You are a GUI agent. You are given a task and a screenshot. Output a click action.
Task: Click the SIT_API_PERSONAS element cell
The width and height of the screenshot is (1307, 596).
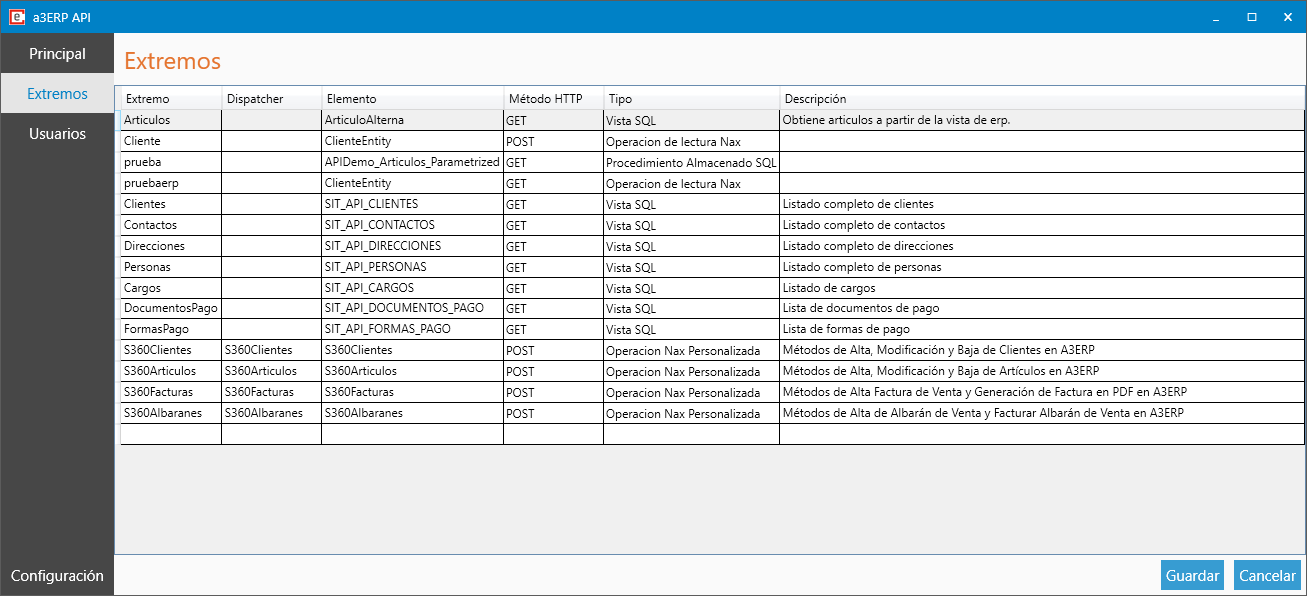pyautogui.click(x=413, y=267)
